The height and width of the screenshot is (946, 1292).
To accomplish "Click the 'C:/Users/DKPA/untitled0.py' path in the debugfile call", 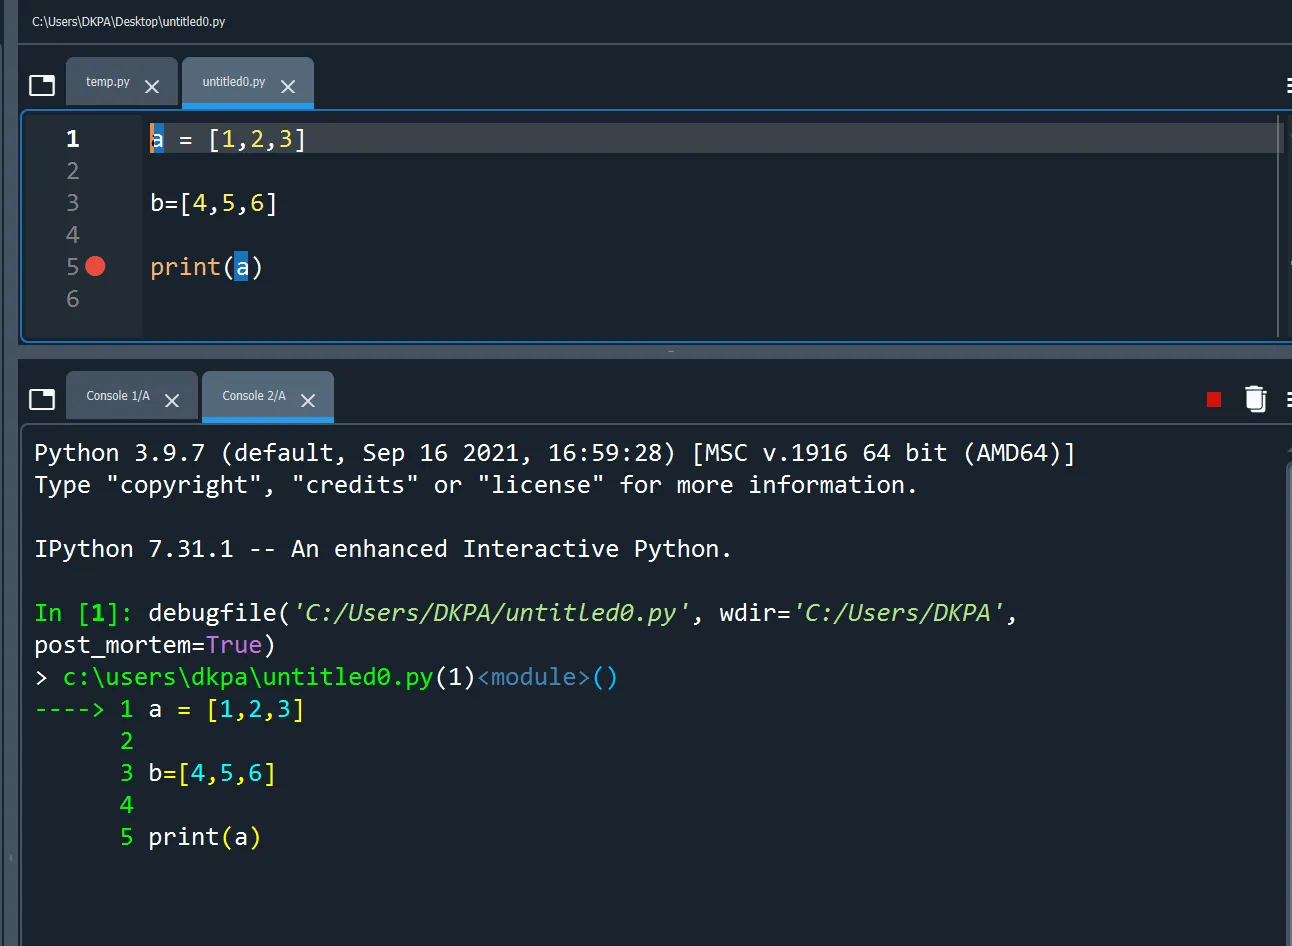I will (x=491, y=613).
